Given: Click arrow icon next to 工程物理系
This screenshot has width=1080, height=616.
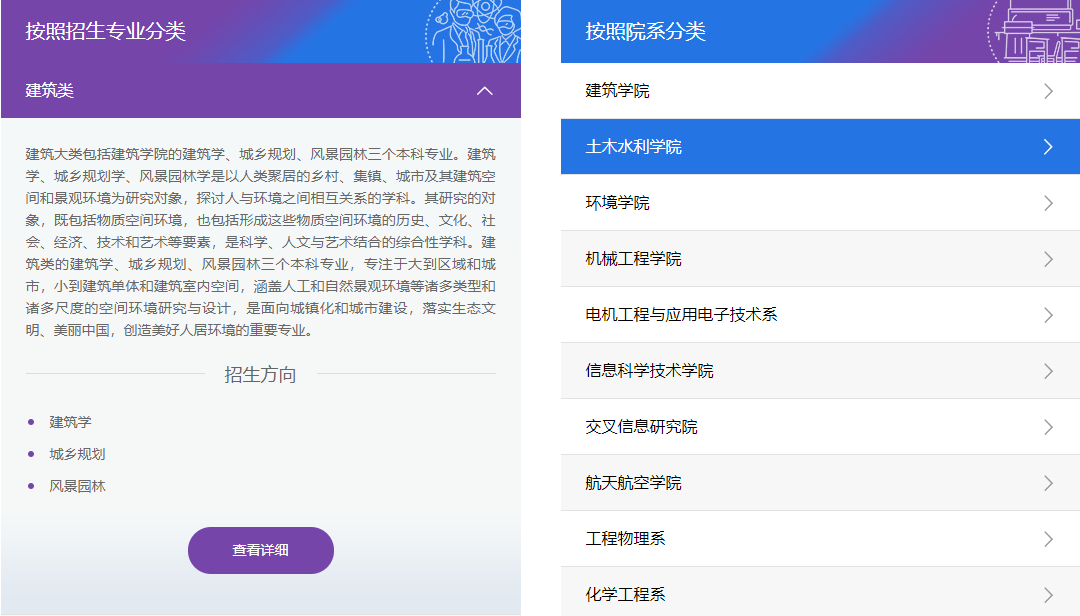Looking at the screenshot, I should tap(1048, 539).
